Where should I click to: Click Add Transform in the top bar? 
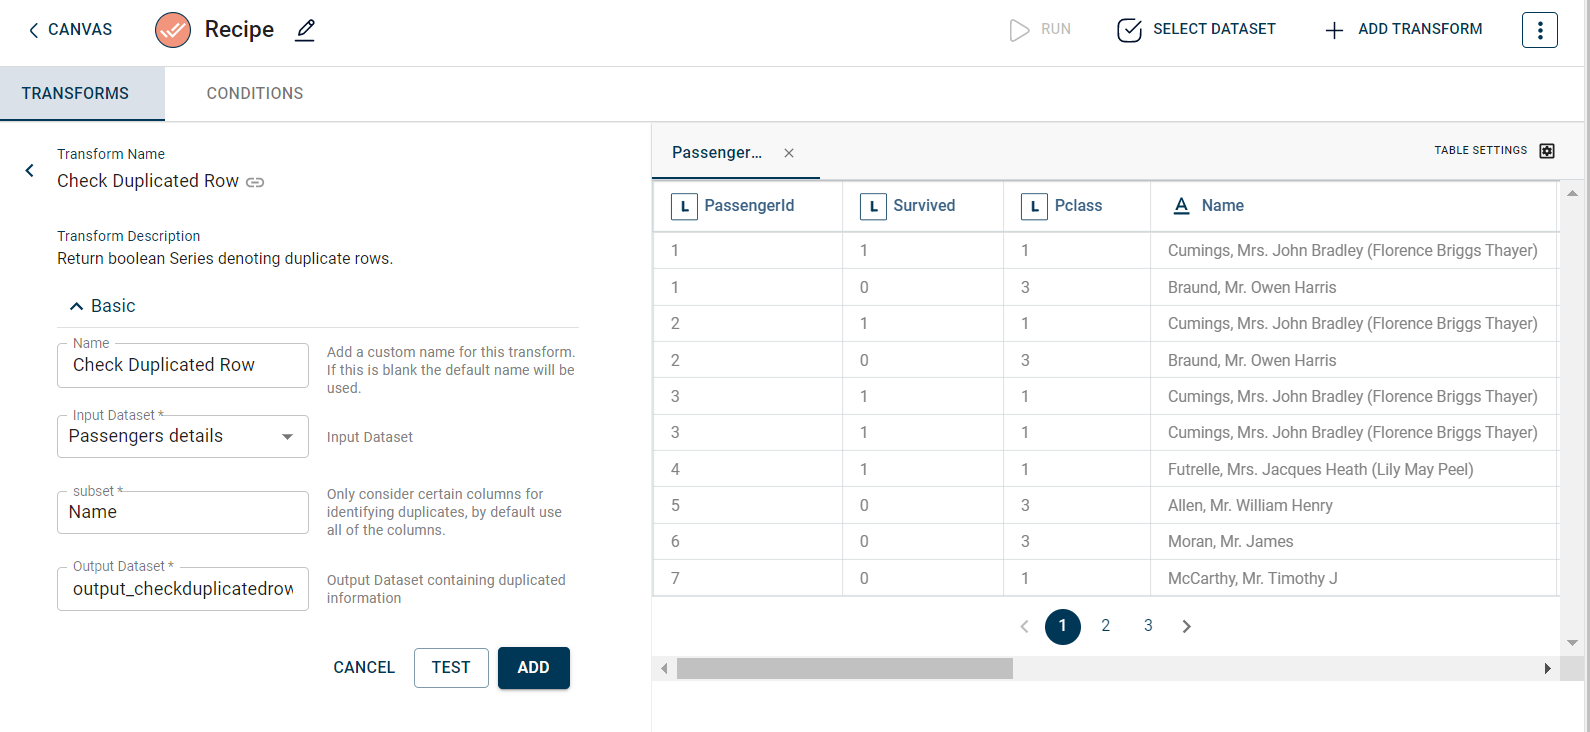(x=1403, y=30)
